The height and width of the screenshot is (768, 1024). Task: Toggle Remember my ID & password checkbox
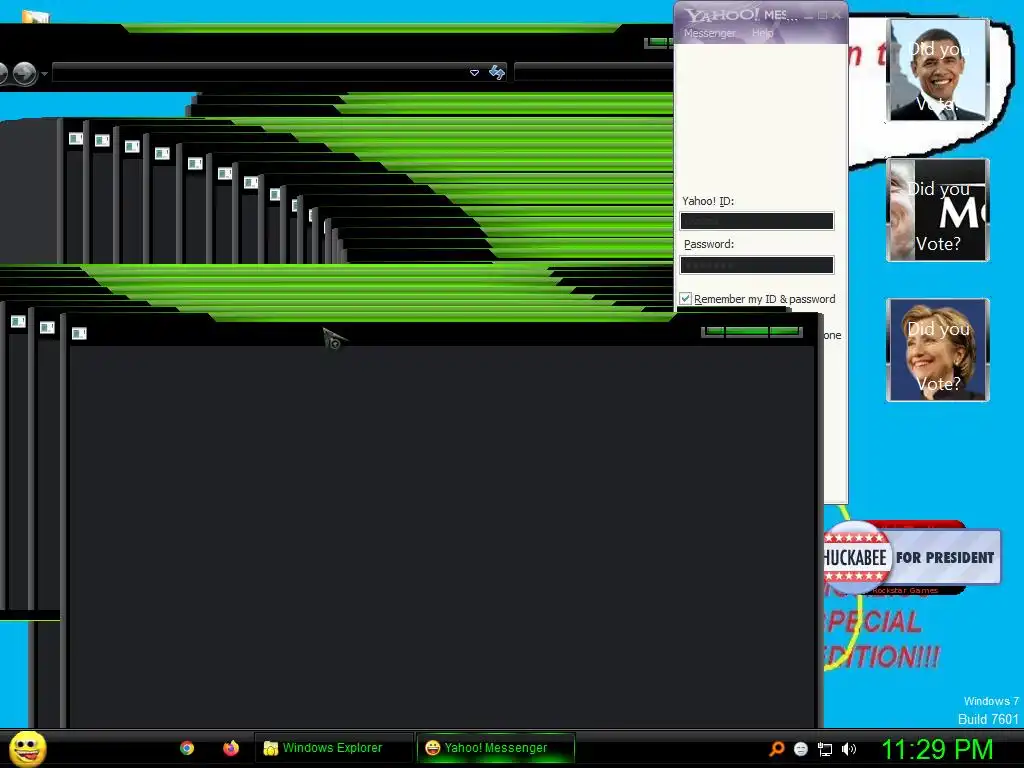pyautogui.click(x=685, y=298)
